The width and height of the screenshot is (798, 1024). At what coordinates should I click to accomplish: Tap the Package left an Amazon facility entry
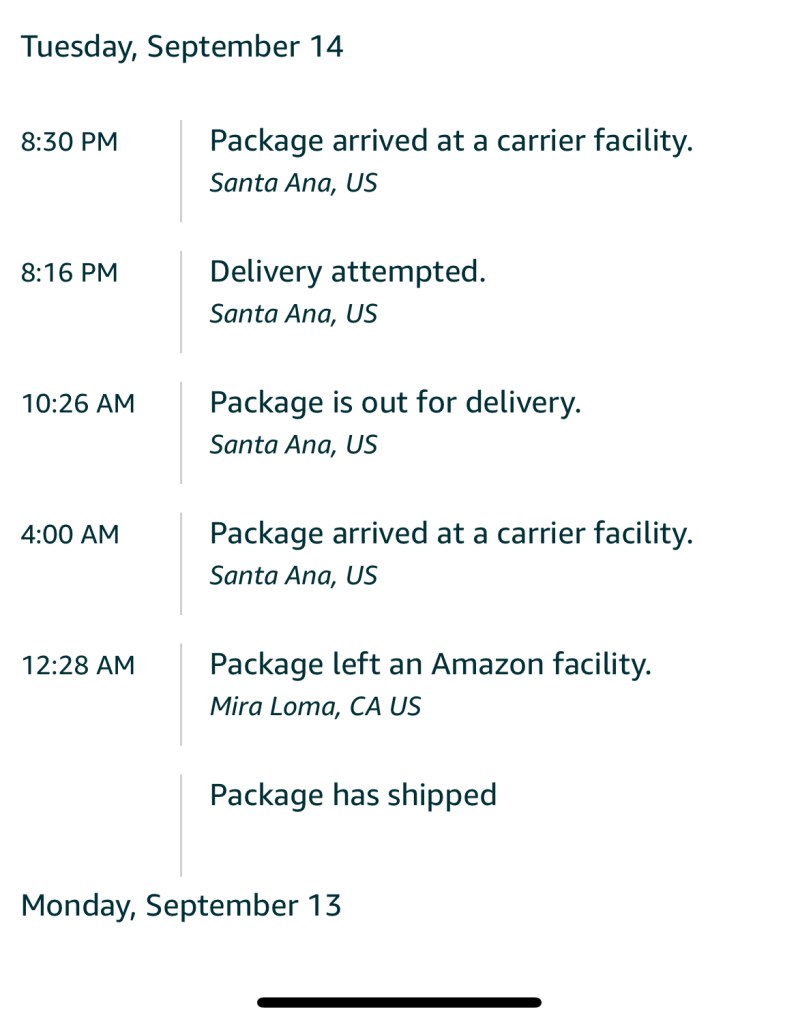[430, 664]
